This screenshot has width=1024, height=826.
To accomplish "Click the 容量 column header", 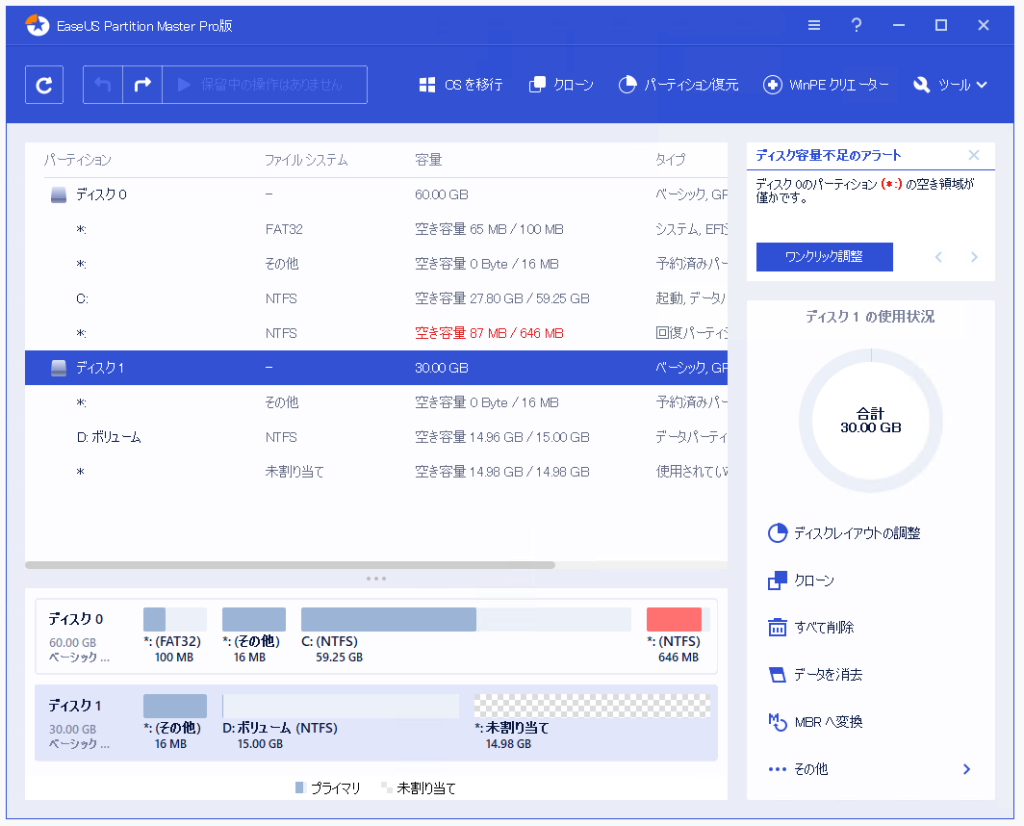I will [x=428, y=160].
